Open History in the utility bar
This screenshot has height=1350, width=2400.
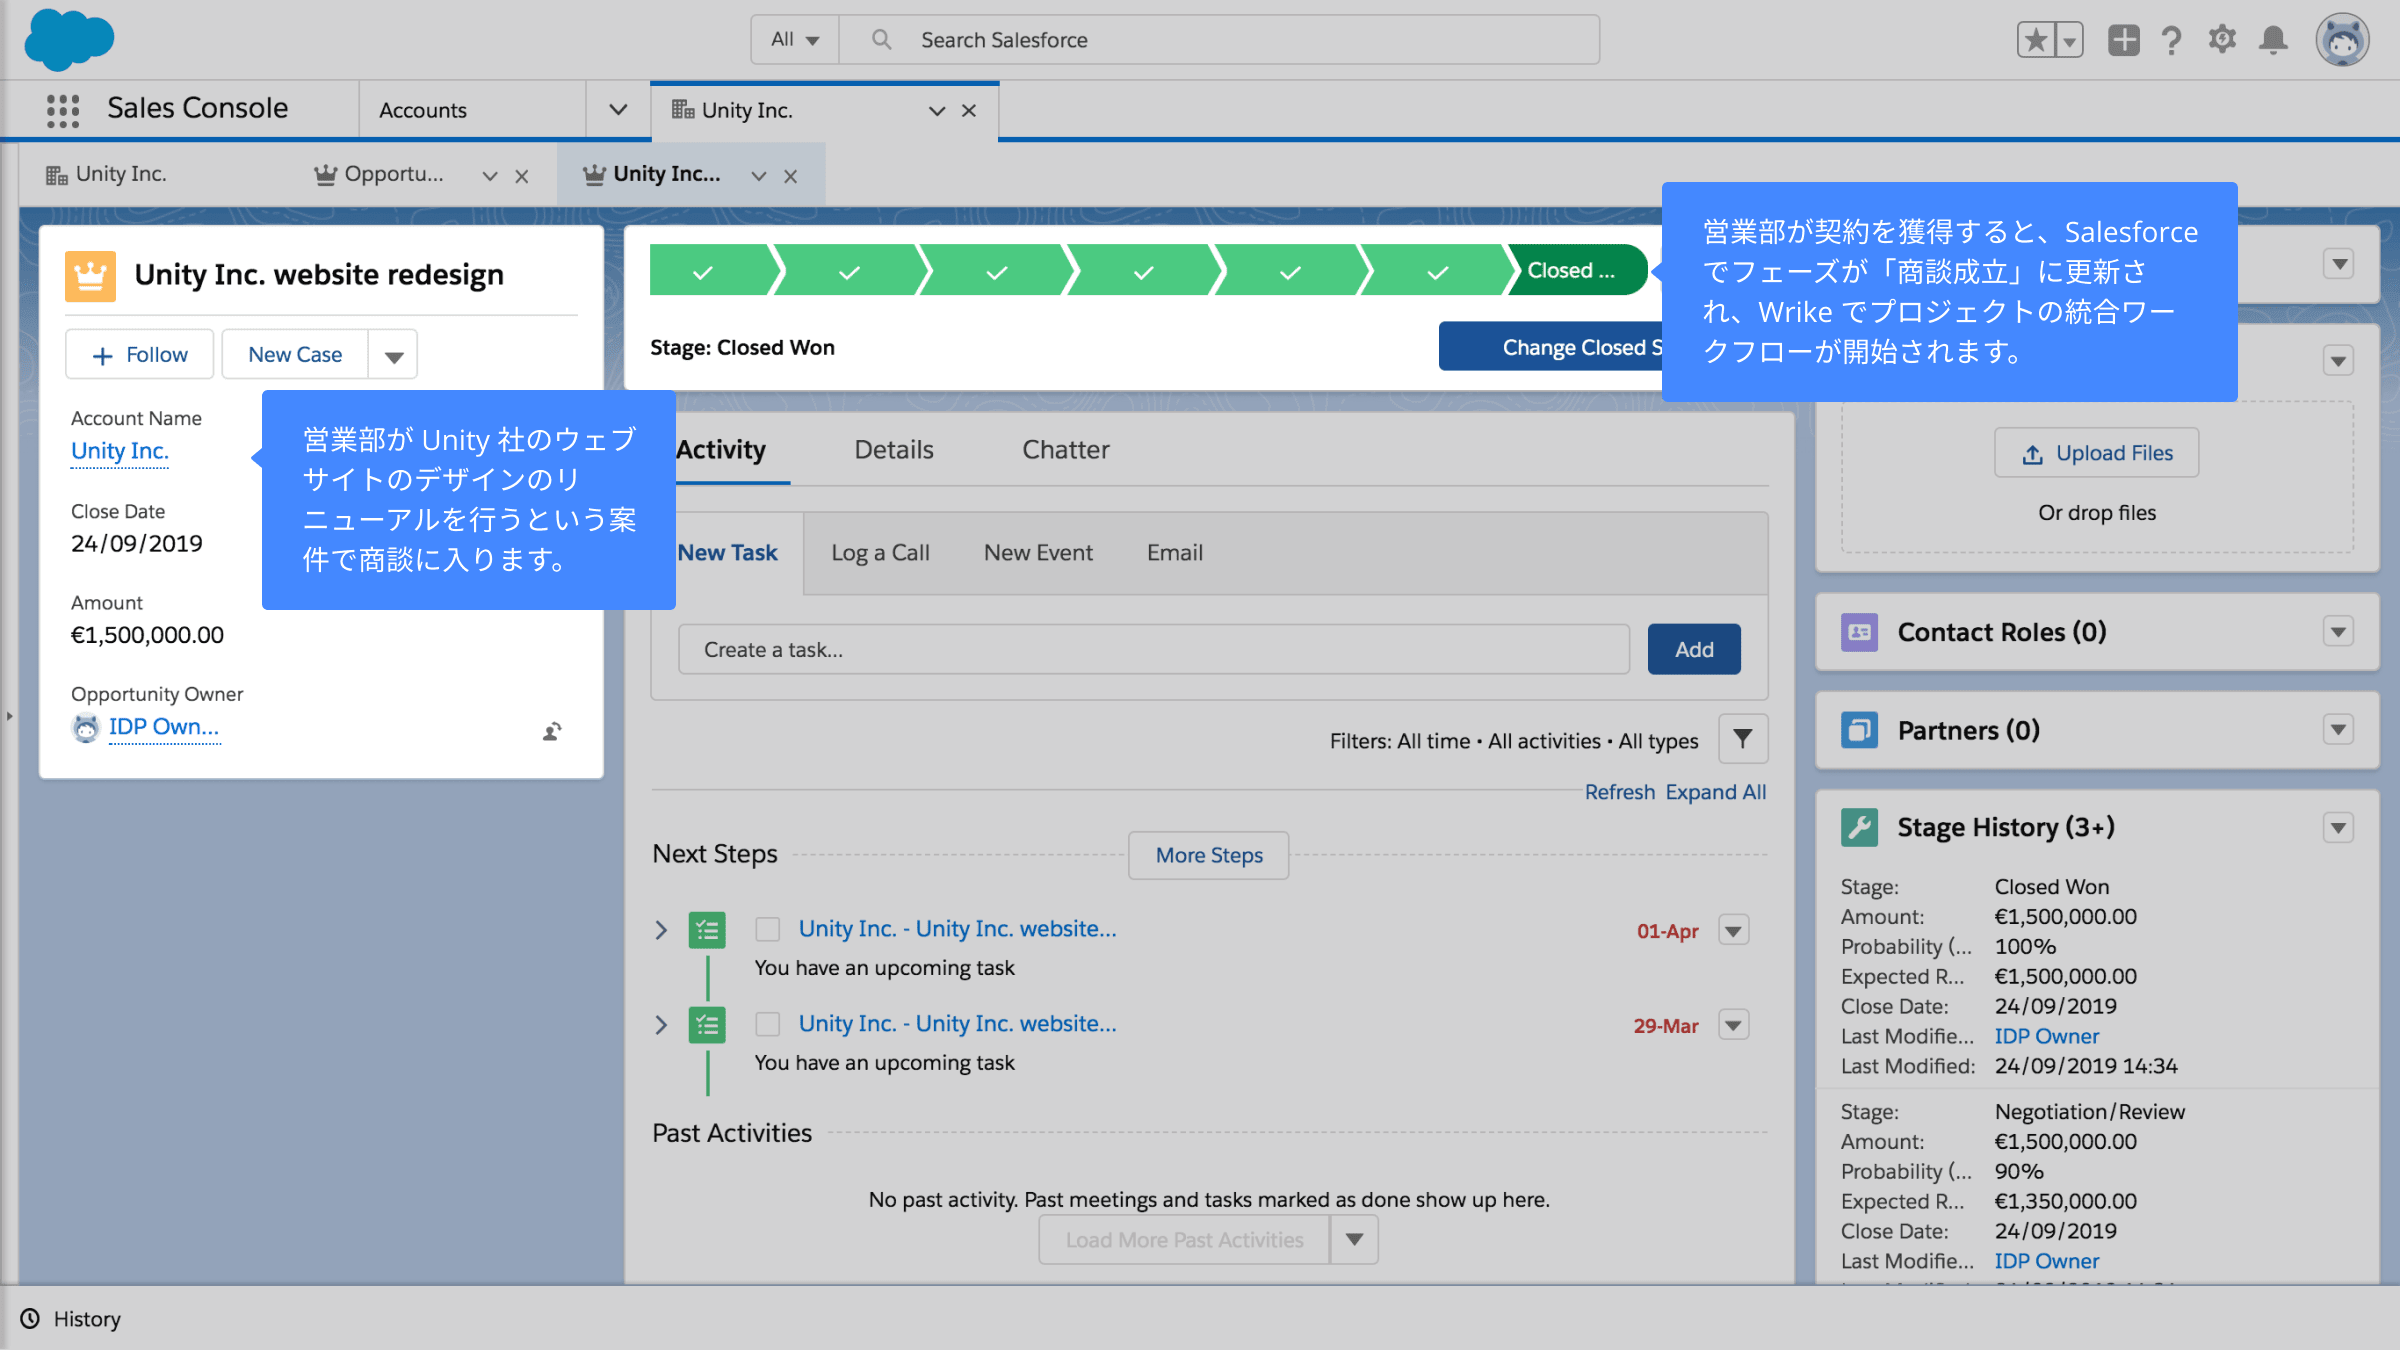click(70, 1319)
